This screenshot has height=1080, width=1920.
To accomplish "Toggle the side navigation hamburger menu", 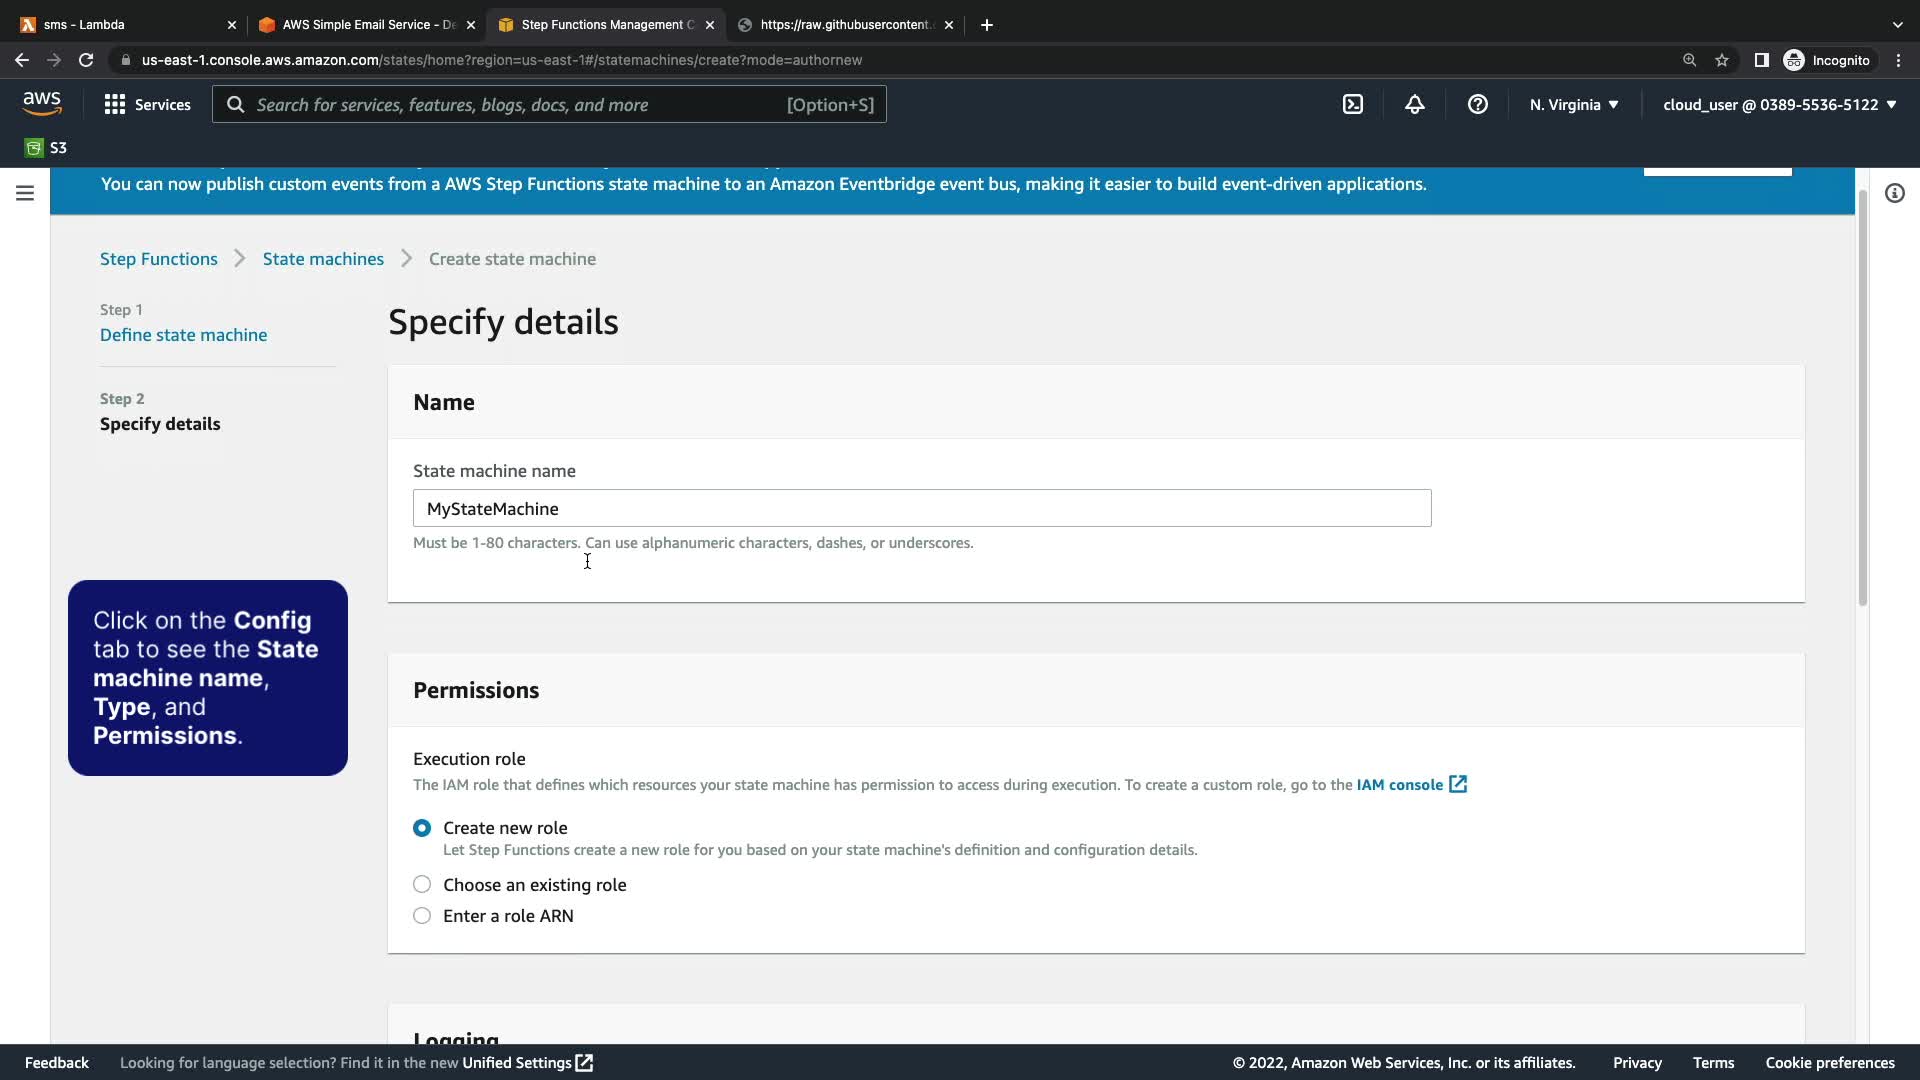I will pyautogui.click(x=25, y=193).
